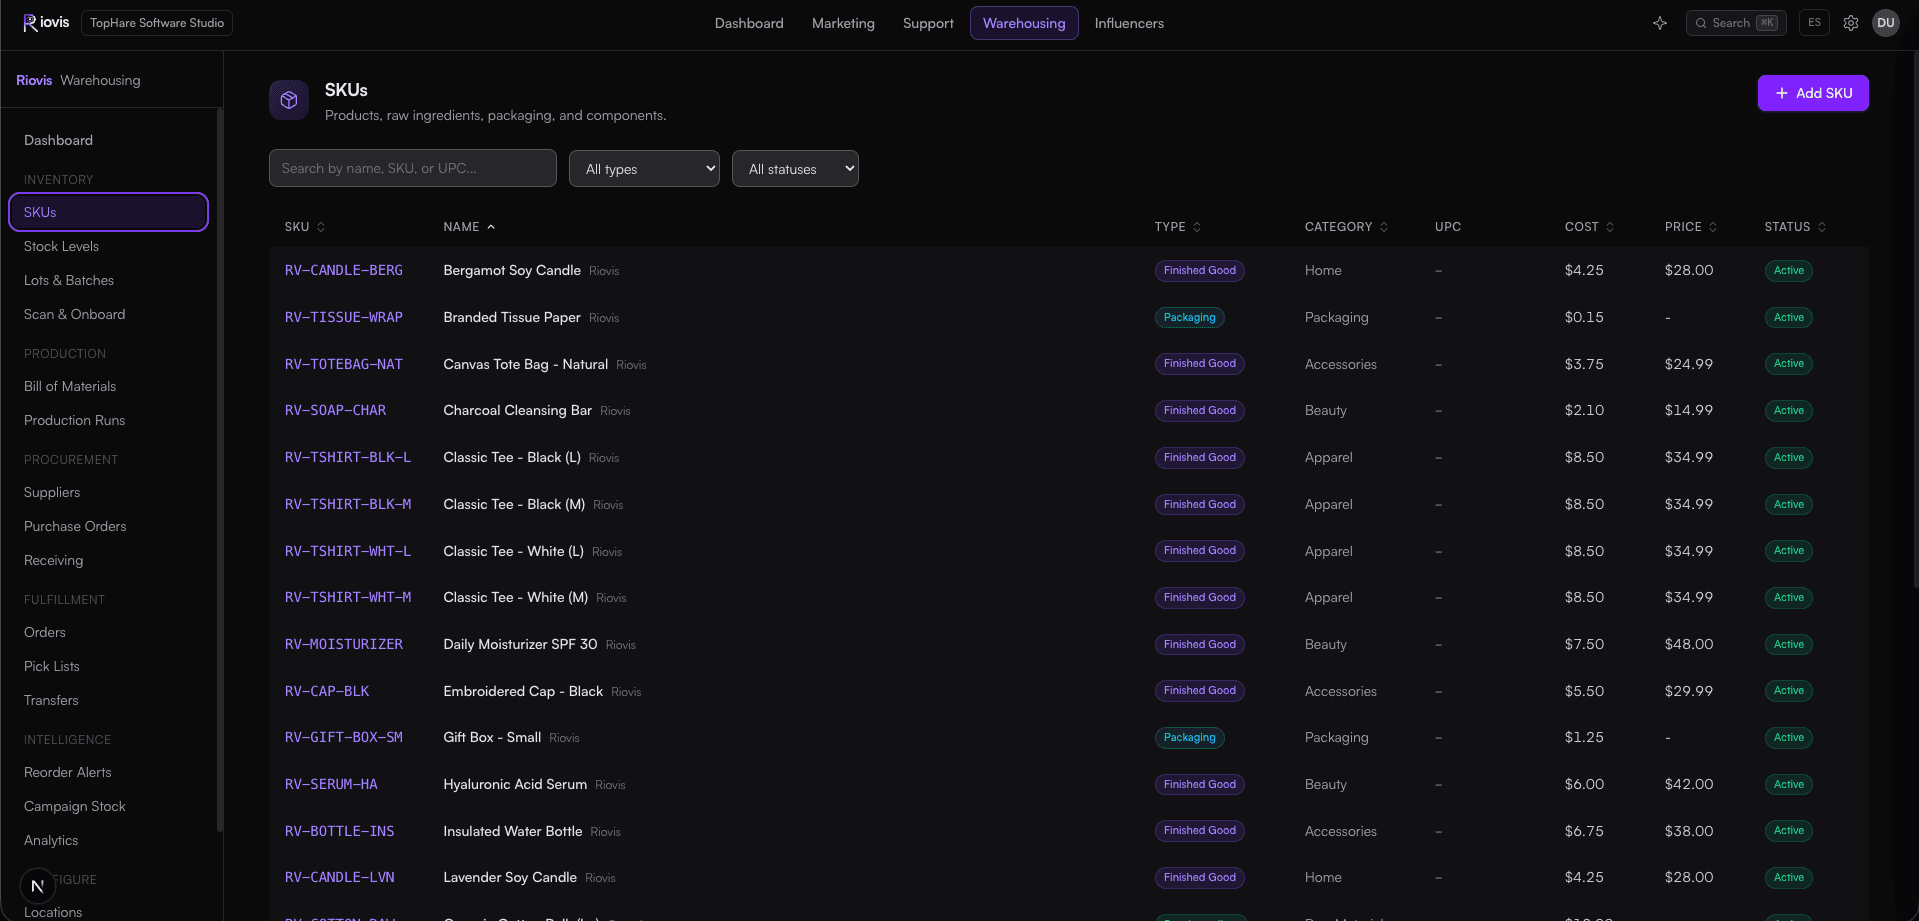Toggle Name column sort arrow

(491, 227)
